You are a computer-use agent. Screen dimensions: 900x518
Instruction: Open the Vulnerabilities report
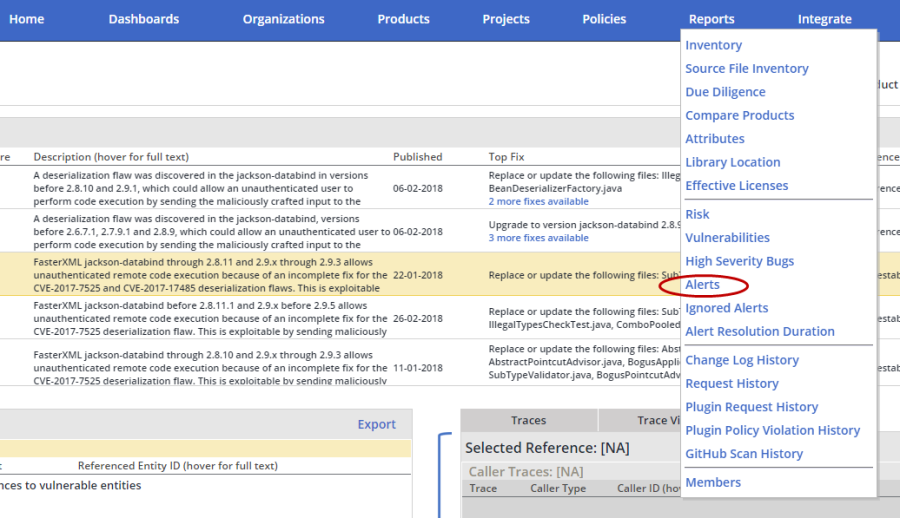click(727, 238)
